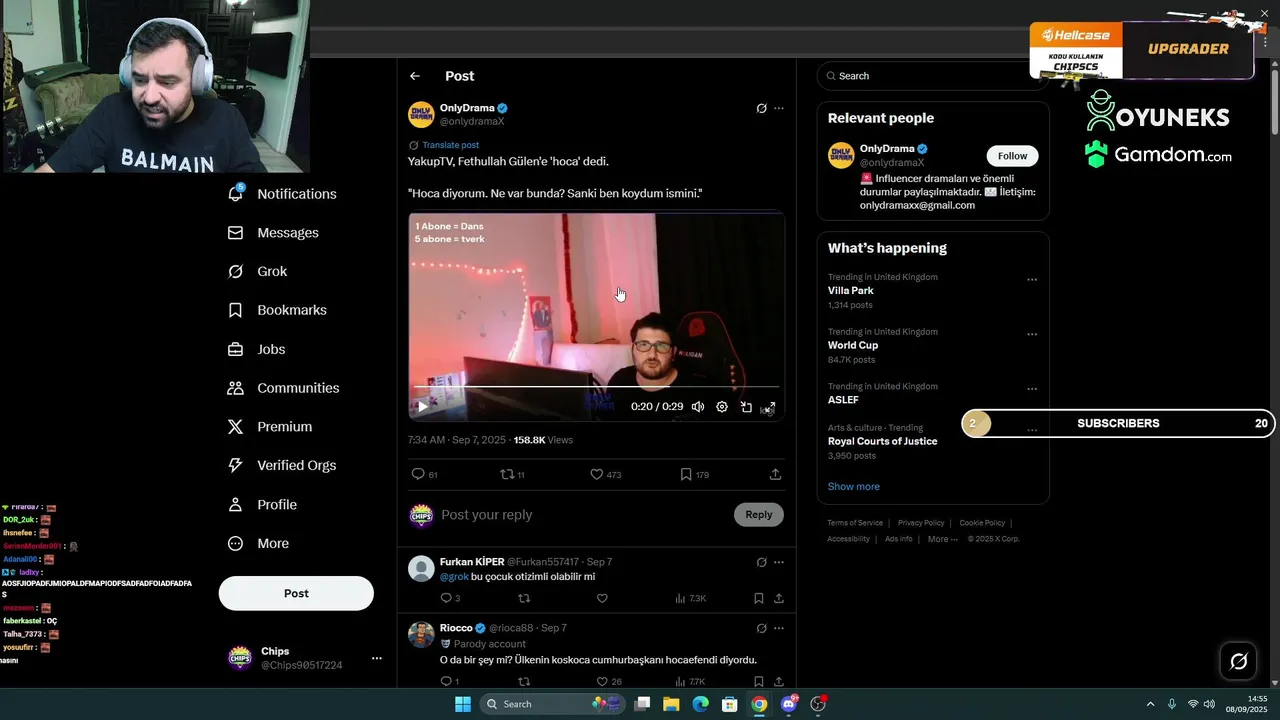Viewport: 1280px width, 720px height.
Task: Show hidden system tray icons
Action: point(1150,704)
